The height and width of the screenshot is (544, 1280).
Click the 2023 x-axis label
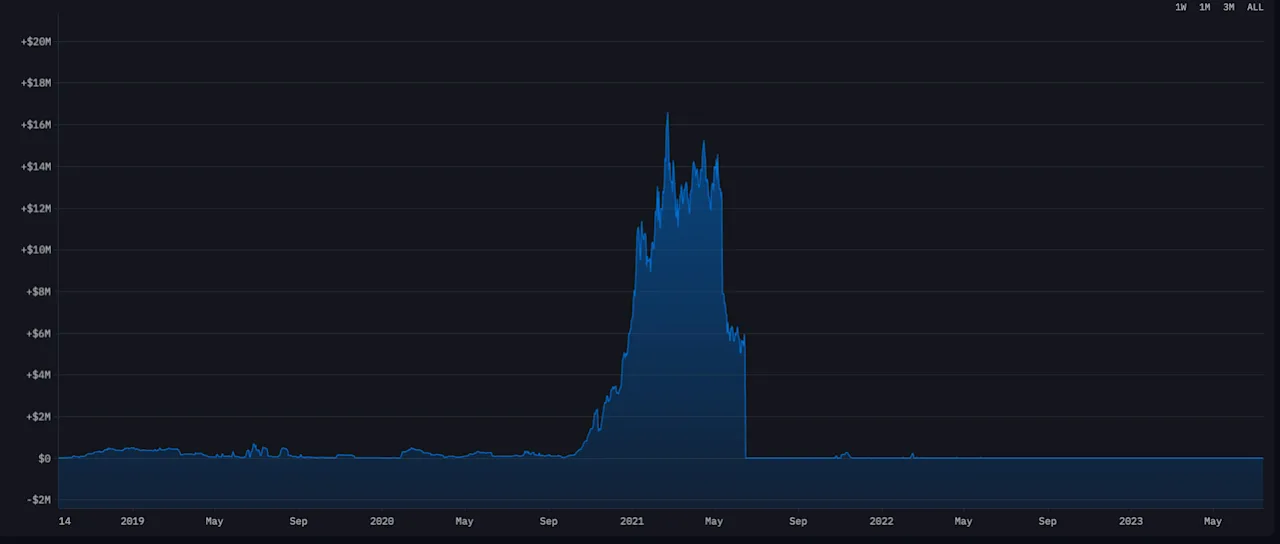click(x=1131, y=521)
